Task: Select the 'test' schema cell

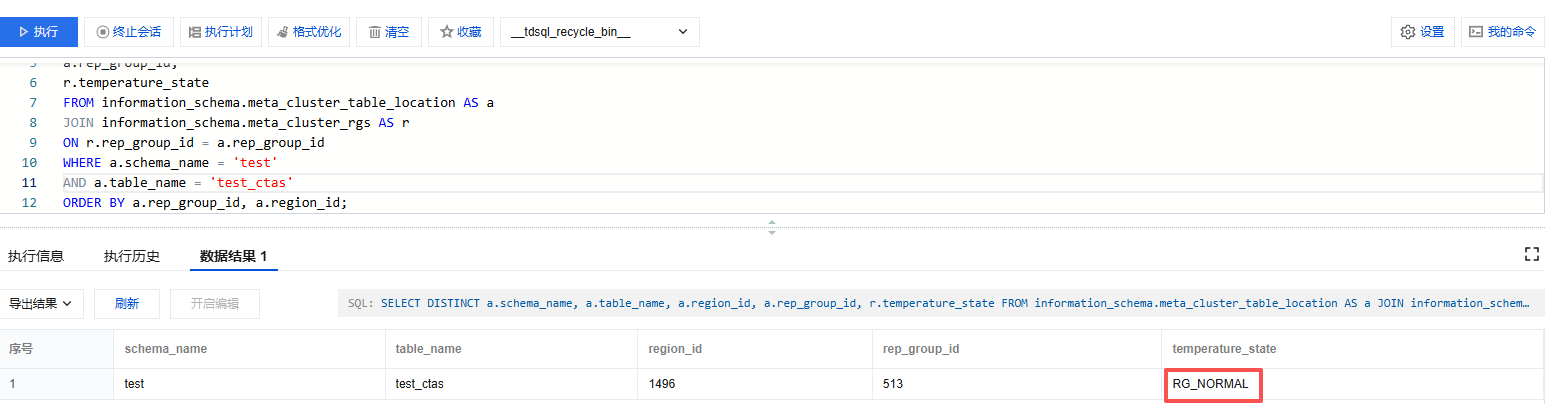Action: (248, 384)
